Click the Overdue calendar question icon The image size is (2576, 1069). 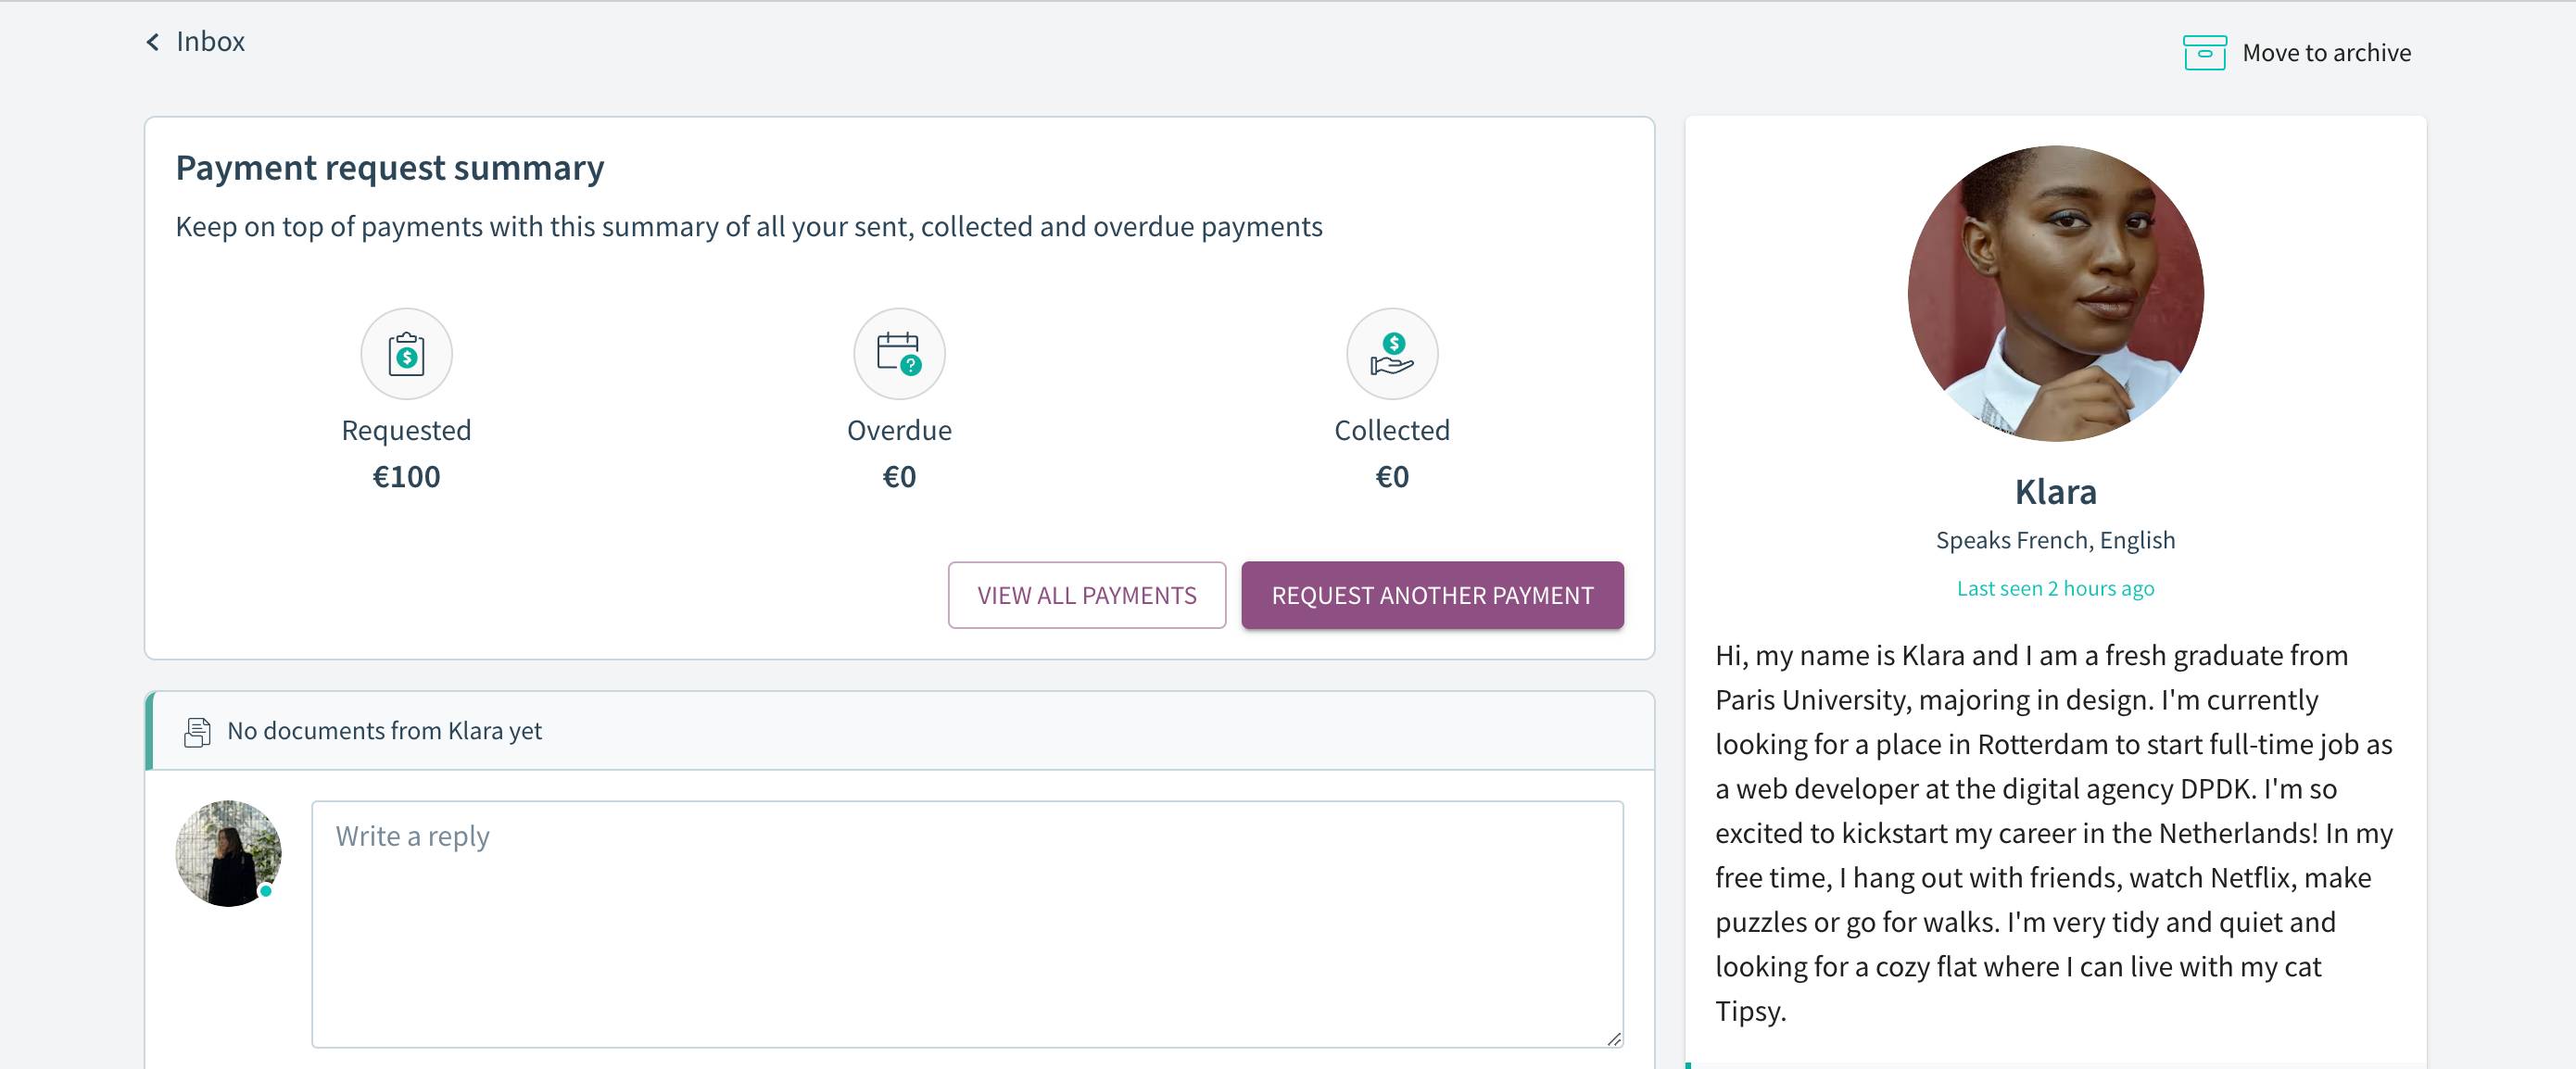(x=898, y=354)
